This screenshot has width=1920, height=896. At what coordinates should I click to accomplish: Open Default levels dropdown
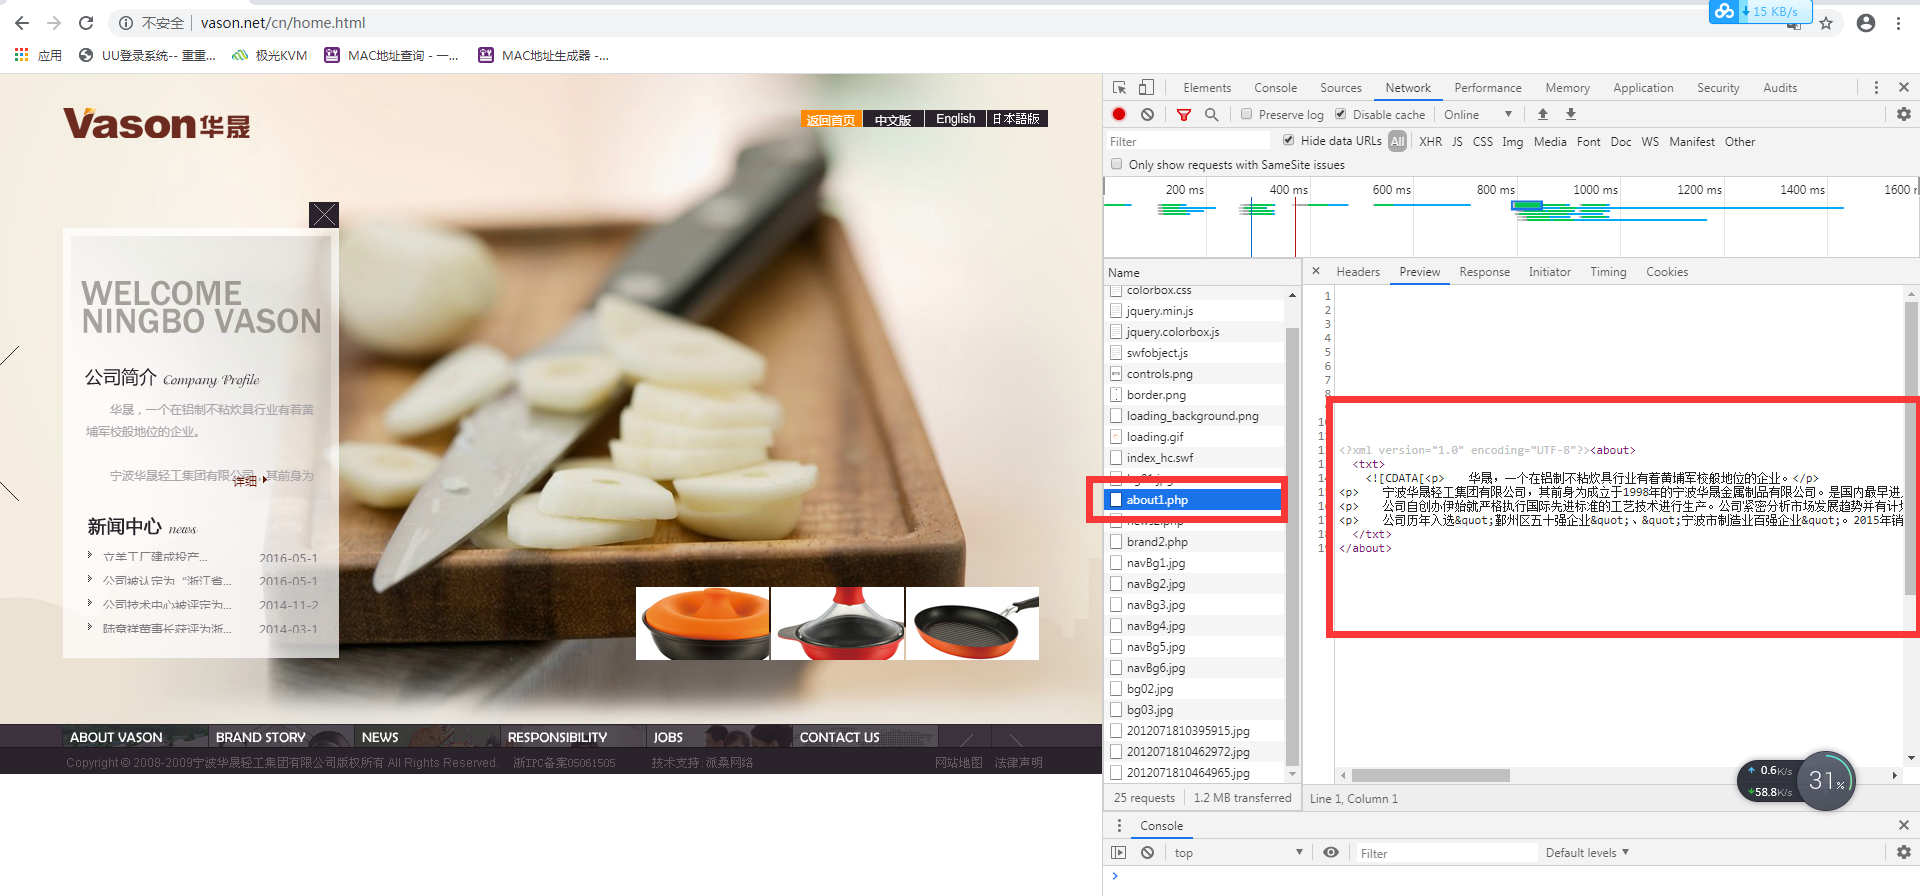click(x=1588, y=853)
